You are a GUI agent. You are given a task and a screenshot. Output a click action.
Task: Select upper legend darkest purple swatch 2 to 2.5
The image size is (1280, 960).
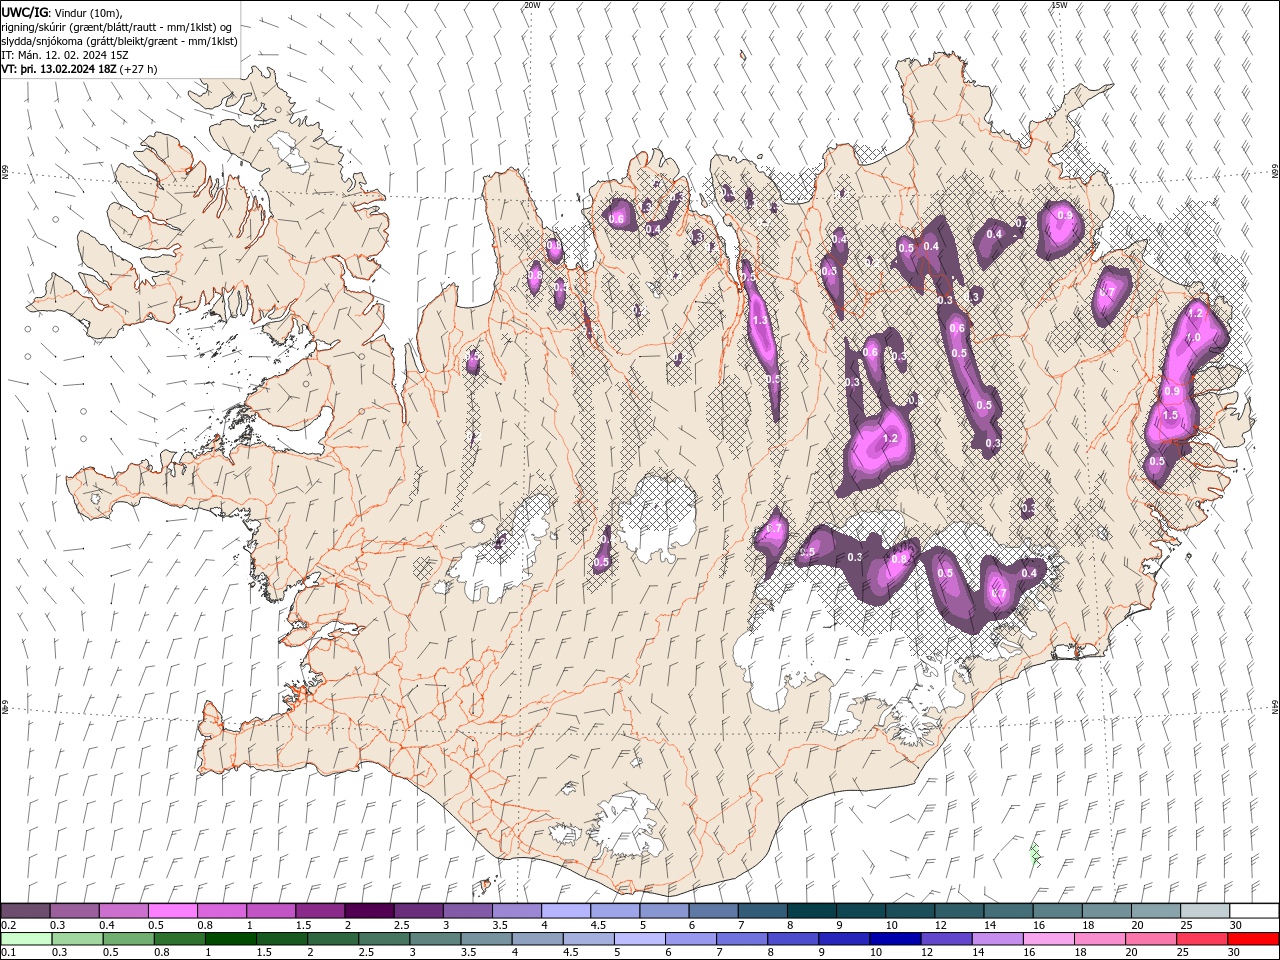coord(369,911)
